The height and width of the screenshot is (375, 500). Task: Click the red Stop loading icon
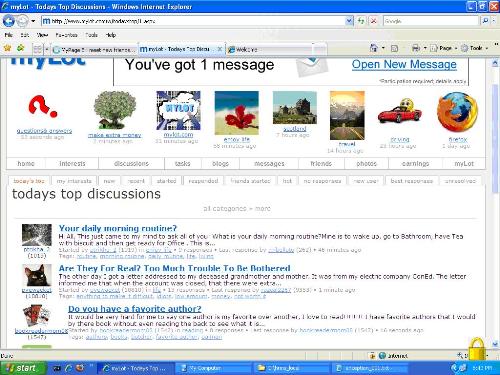click(374, 21)
